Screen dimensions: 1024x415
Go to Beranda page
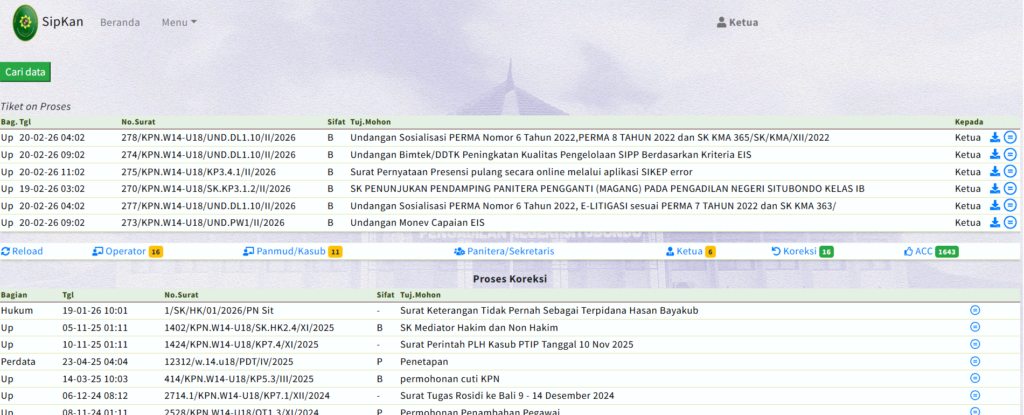(x=120, y=22)
